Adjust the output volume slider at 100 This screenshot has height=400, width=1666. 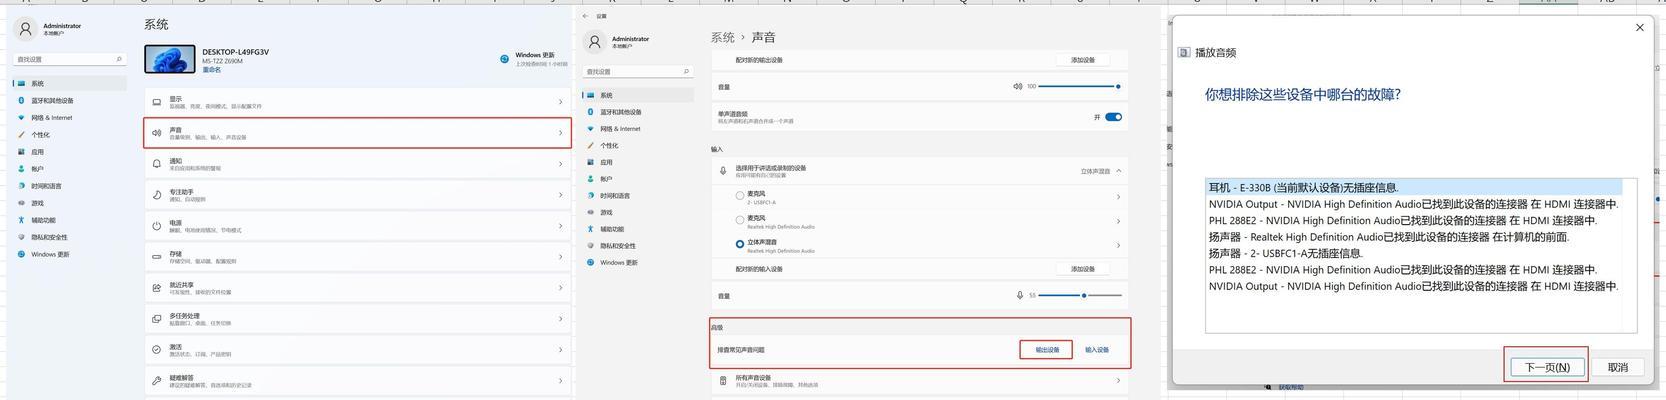pos(1079,87)
